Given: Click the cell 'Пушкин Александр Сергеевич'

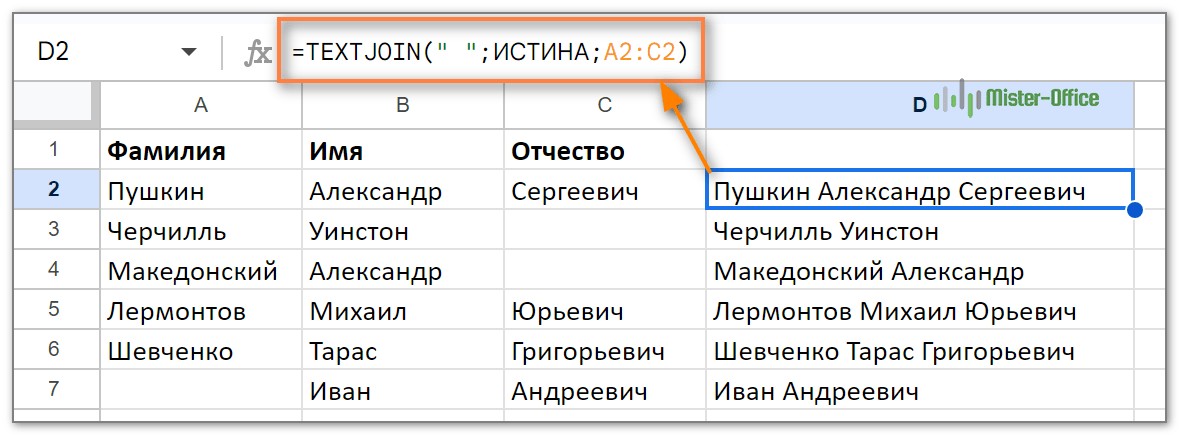Looking at the screenshot, I should point(920,191).
